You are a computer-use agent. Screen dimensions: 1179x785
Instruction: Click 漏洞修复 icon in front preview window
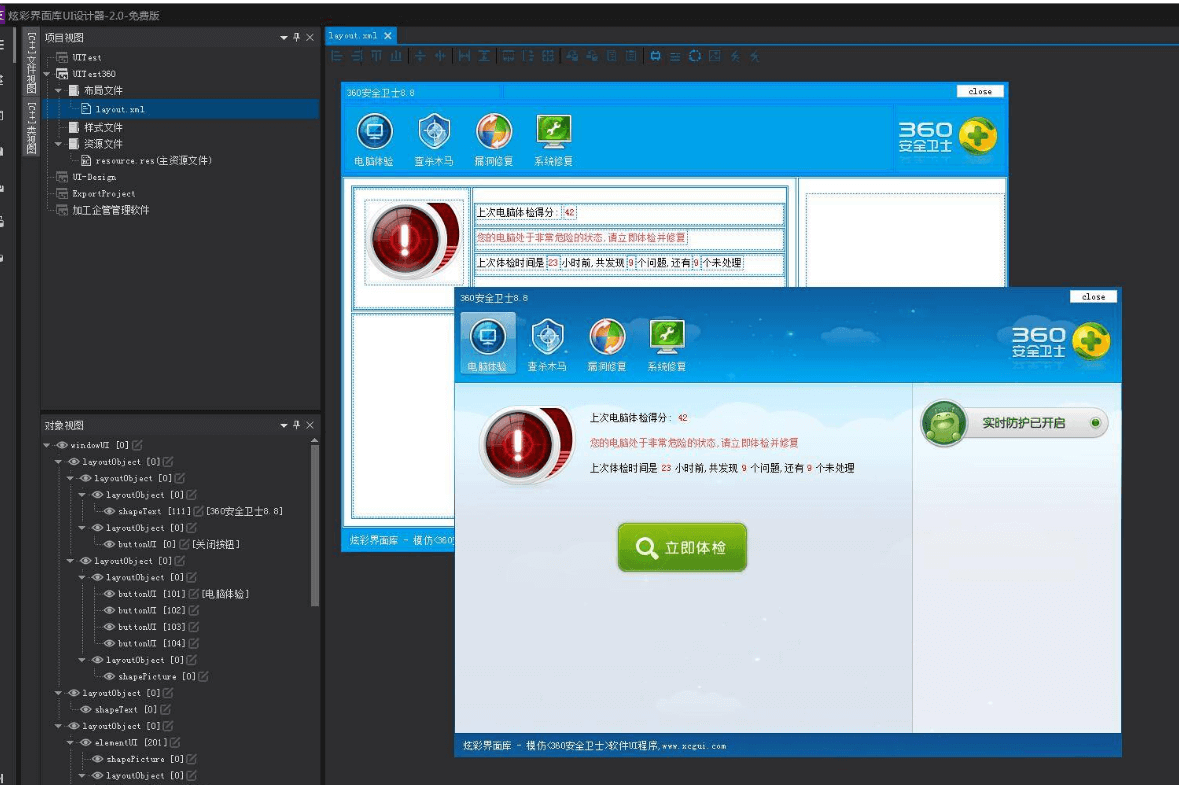[607, 344]
